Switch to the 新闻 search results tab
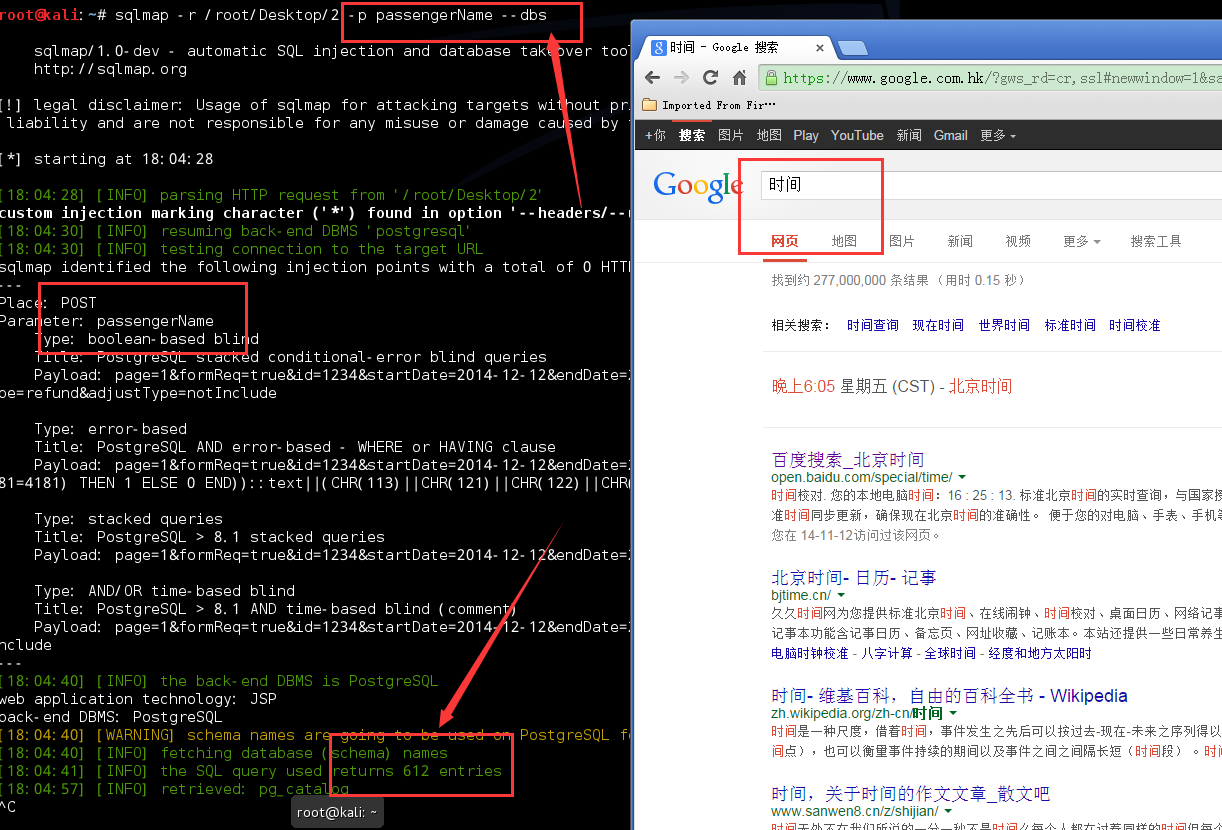Screen dimensions: 1222x830 960,241
